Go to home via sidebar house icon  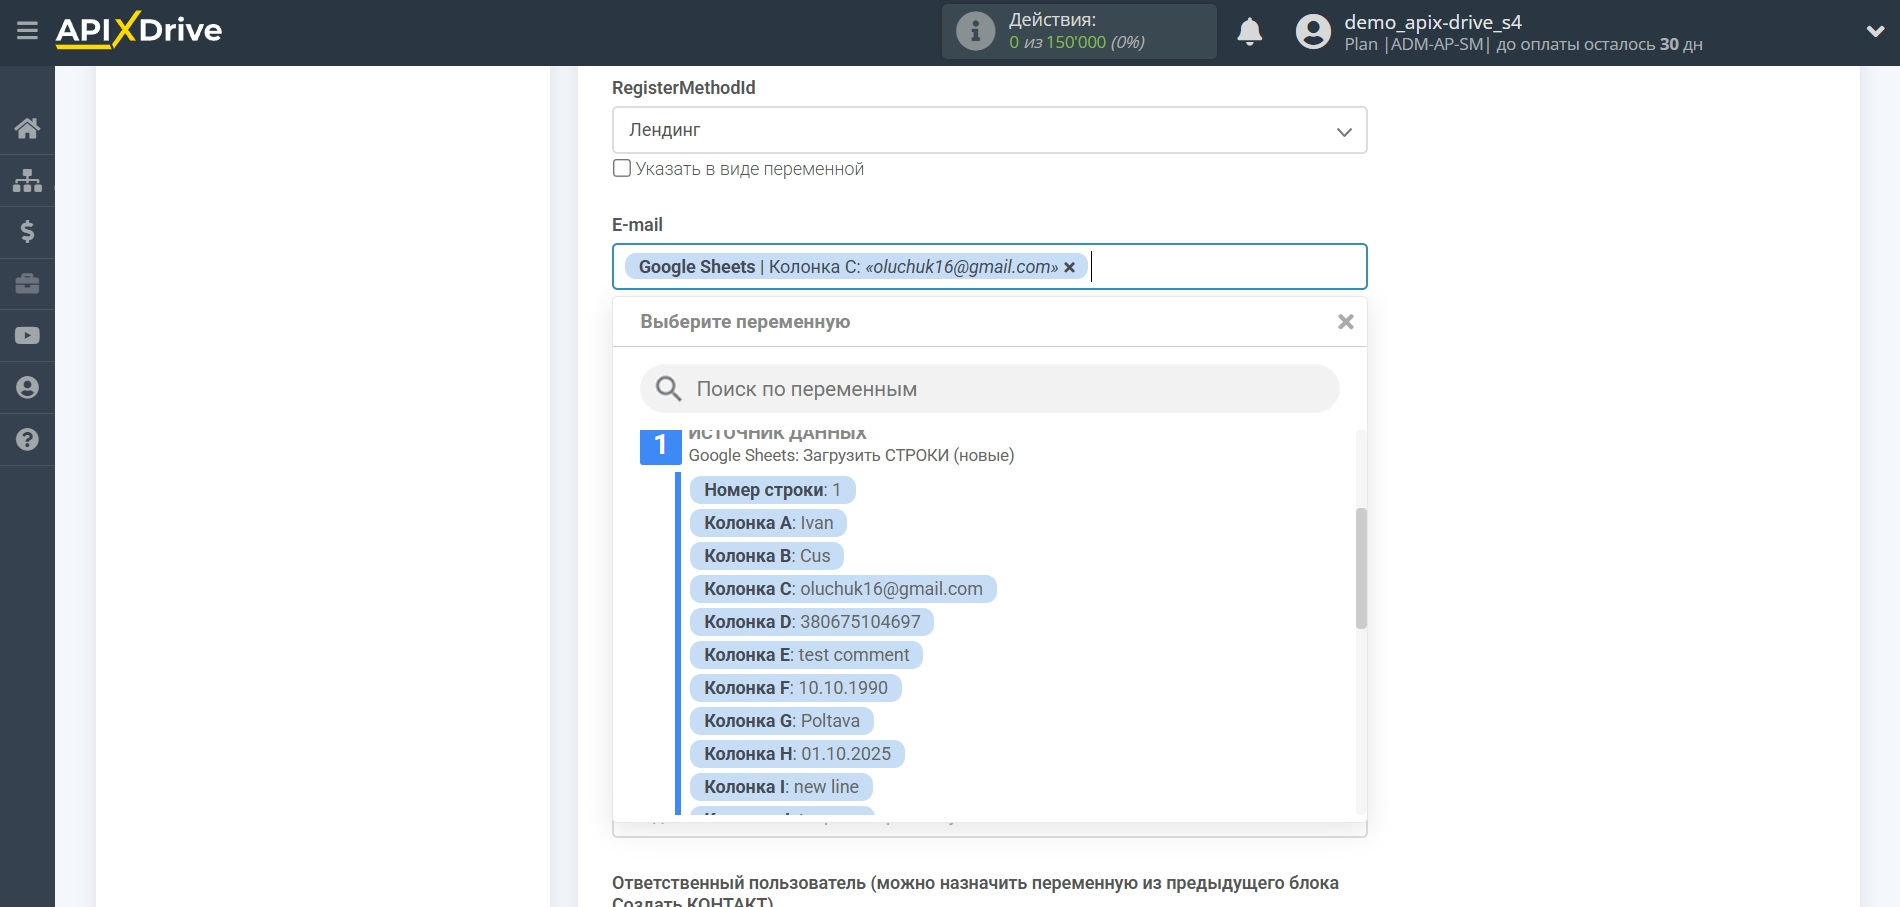coord(27,128)
